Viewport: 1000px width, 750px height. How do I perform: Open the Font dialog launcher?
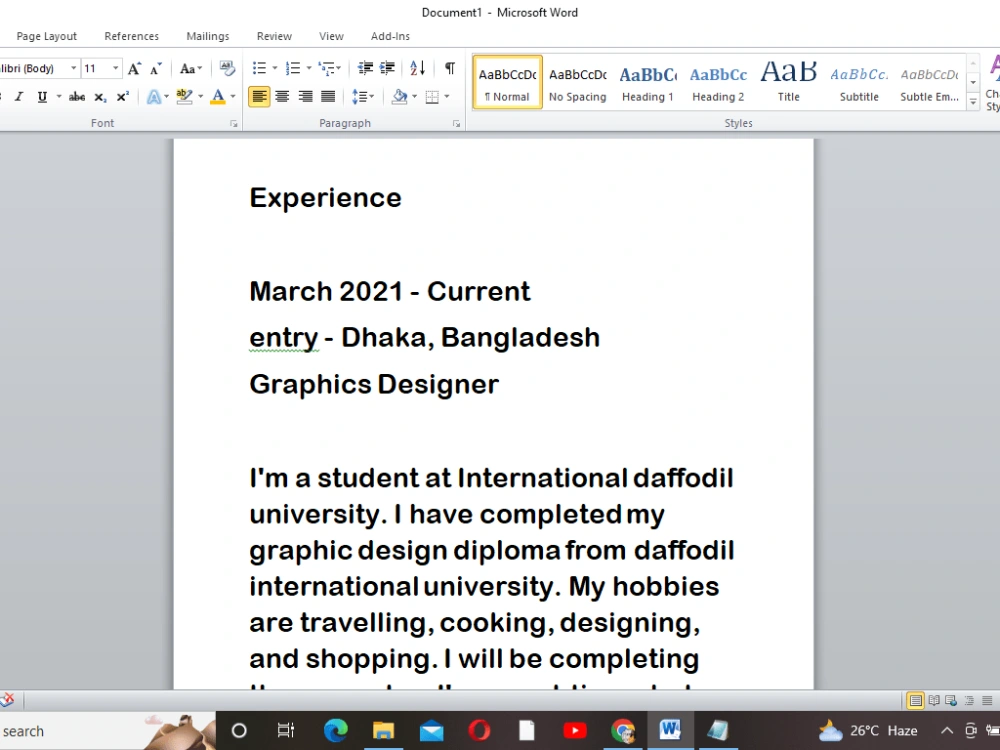pos(234,124)
